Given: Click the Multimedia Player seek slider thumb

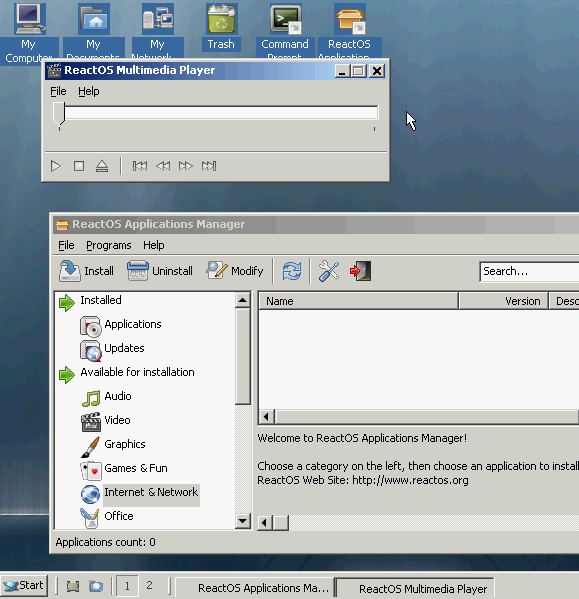Looking at the screenshot, I should 59,113.
